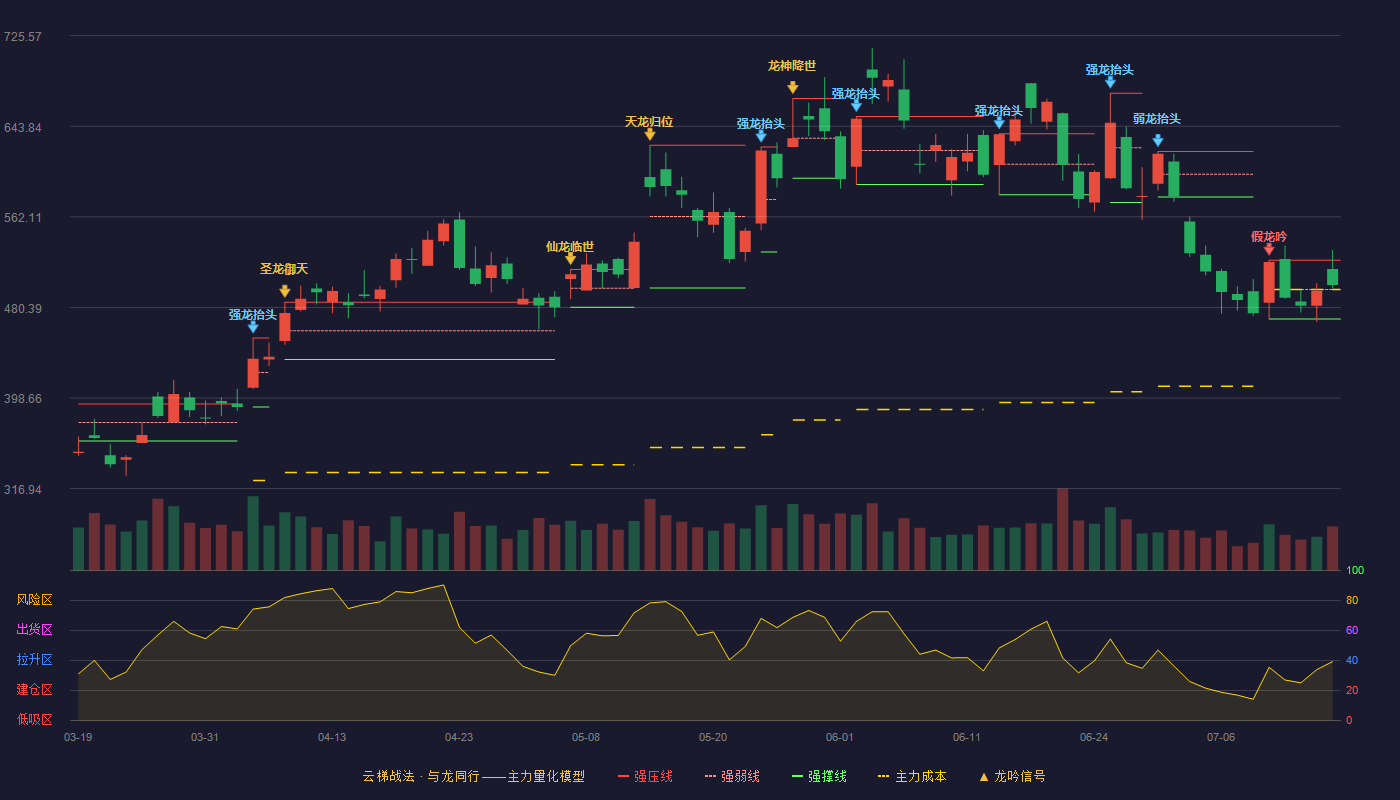The width and height of the screenshot is (1400, 800).
Task: Click the 建仓区 zone label
Action: point(35,690)
